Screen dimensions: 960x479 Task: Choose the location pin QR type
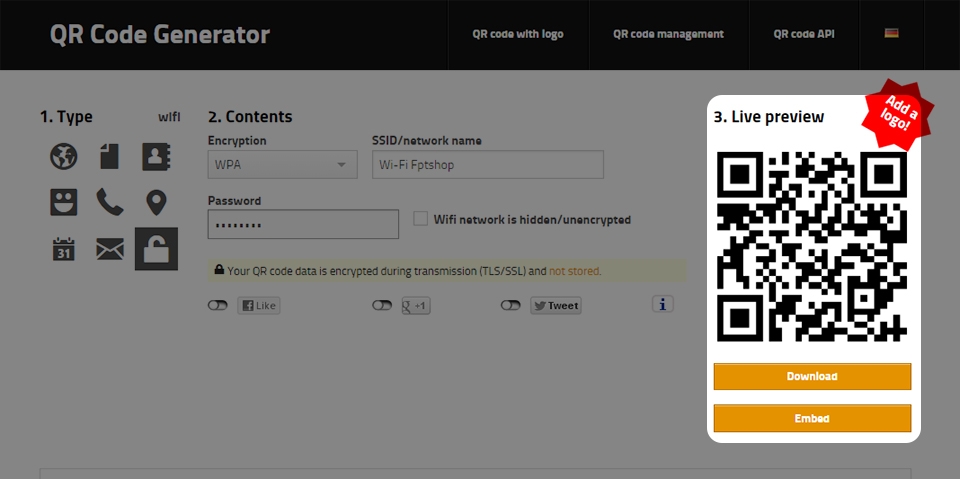[156, 203]
